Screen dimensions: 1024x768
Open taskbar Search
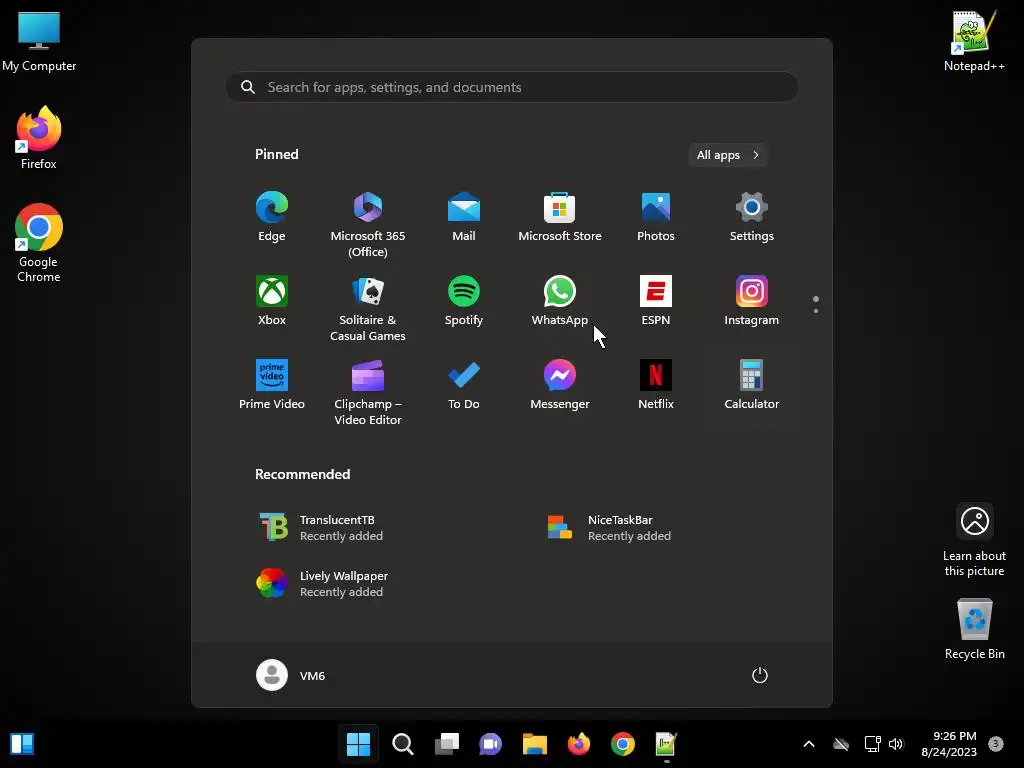[403, 744]
